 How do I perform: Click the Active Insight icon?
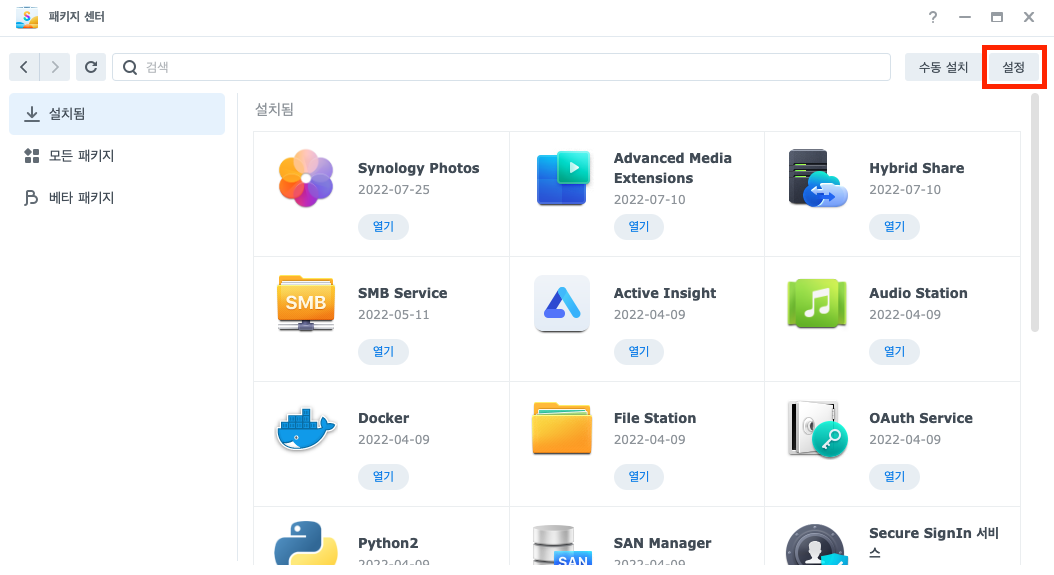pyautogui.click(x=562, y=303)
